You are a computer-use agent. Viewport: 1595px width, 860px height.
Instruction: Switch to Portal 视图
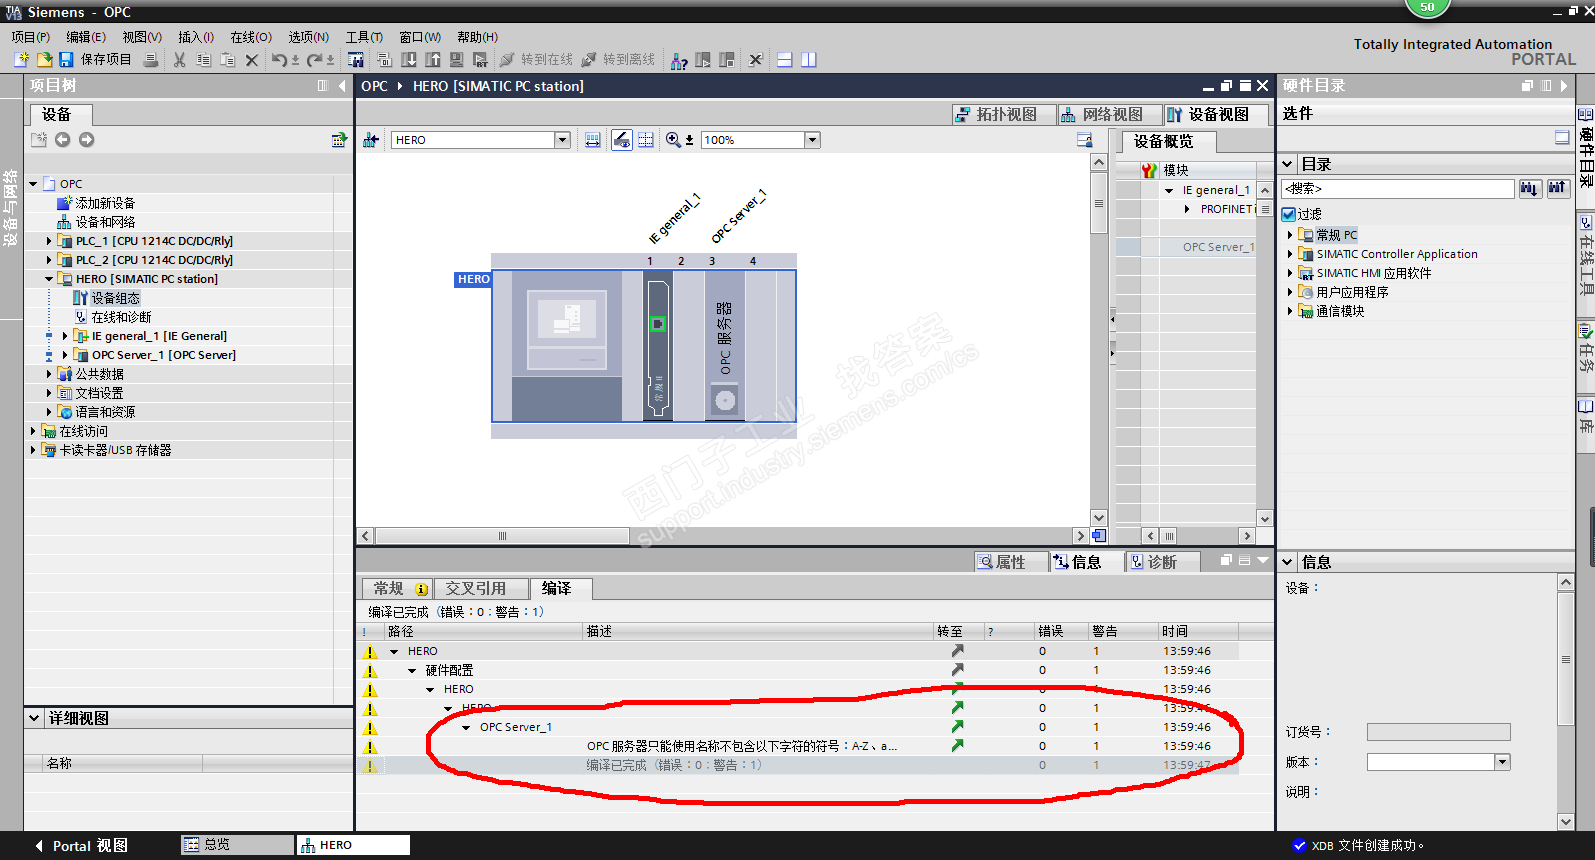click(81, 846)
